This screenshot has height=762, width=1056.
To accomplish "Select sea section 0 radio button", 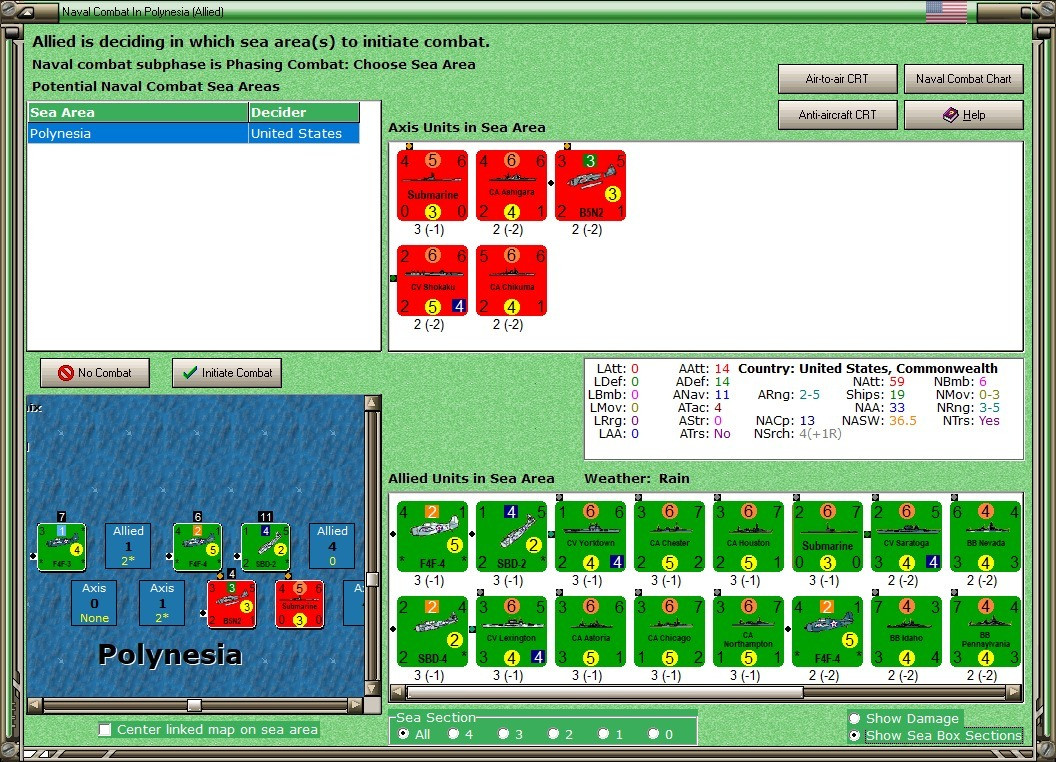I will pos(653,734).
